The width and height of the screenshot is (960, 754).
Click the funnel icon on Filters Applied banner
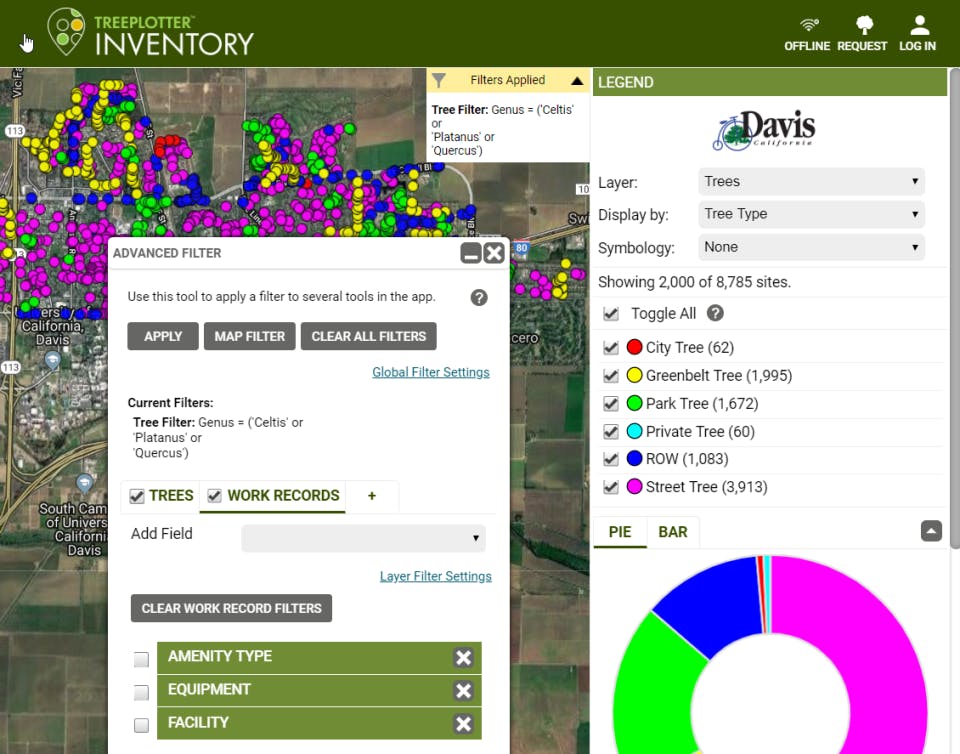[x=440, y=80]
